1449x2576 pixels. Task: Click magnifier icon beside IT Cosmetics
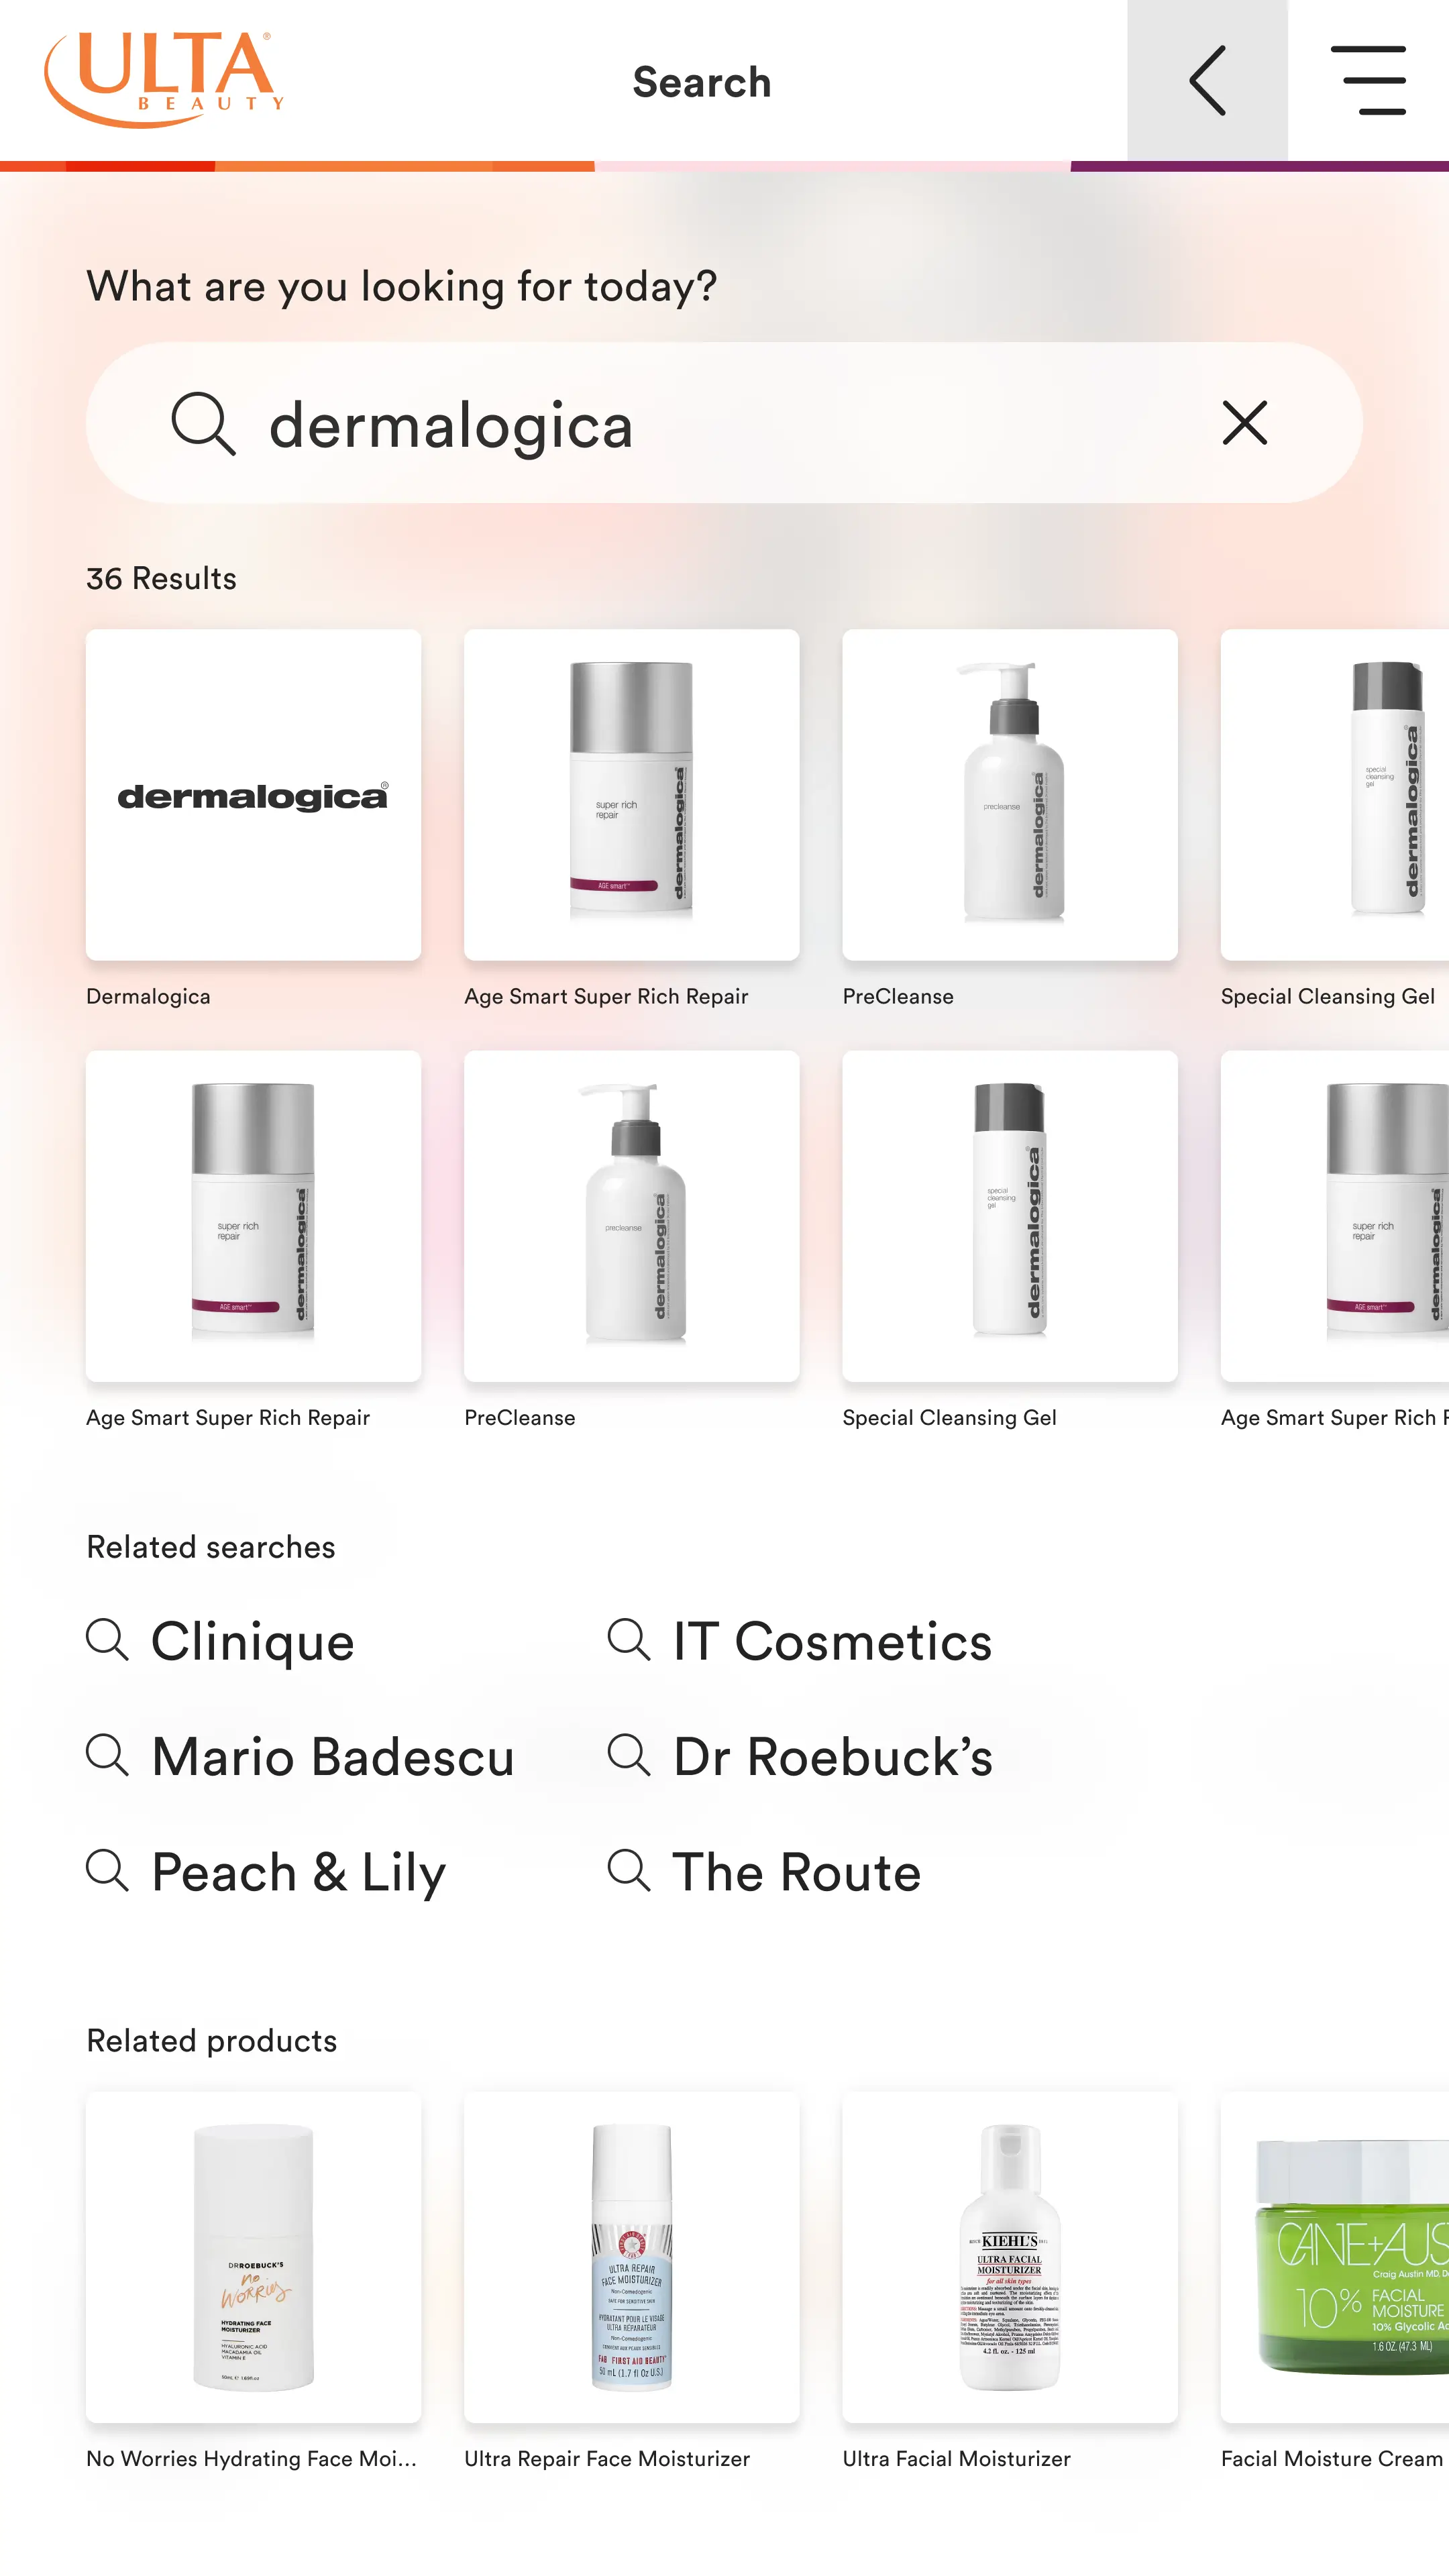629,1640
